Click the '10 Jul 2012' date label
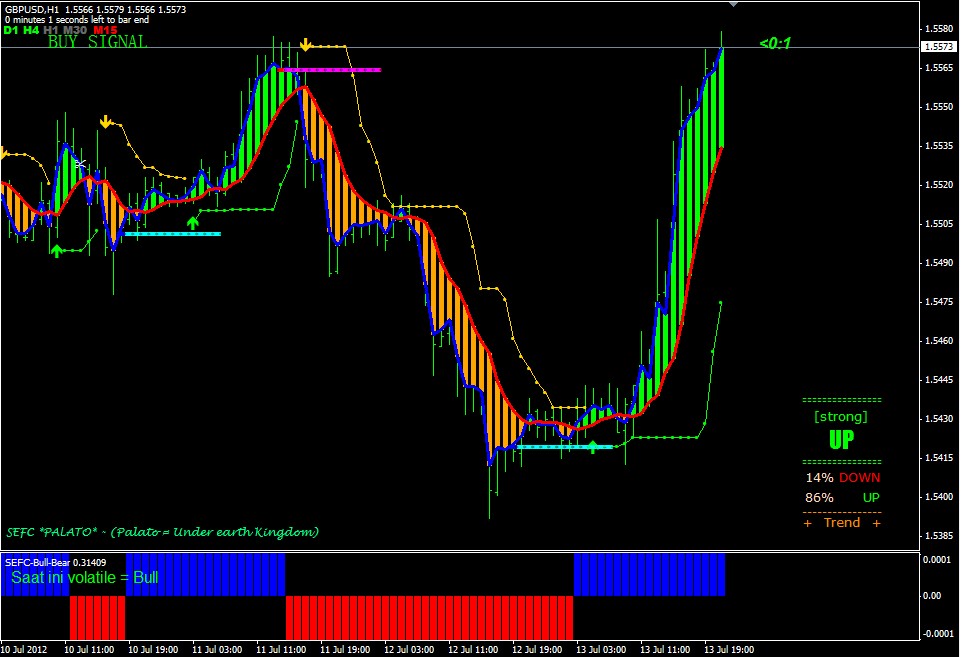 point(23,649)
